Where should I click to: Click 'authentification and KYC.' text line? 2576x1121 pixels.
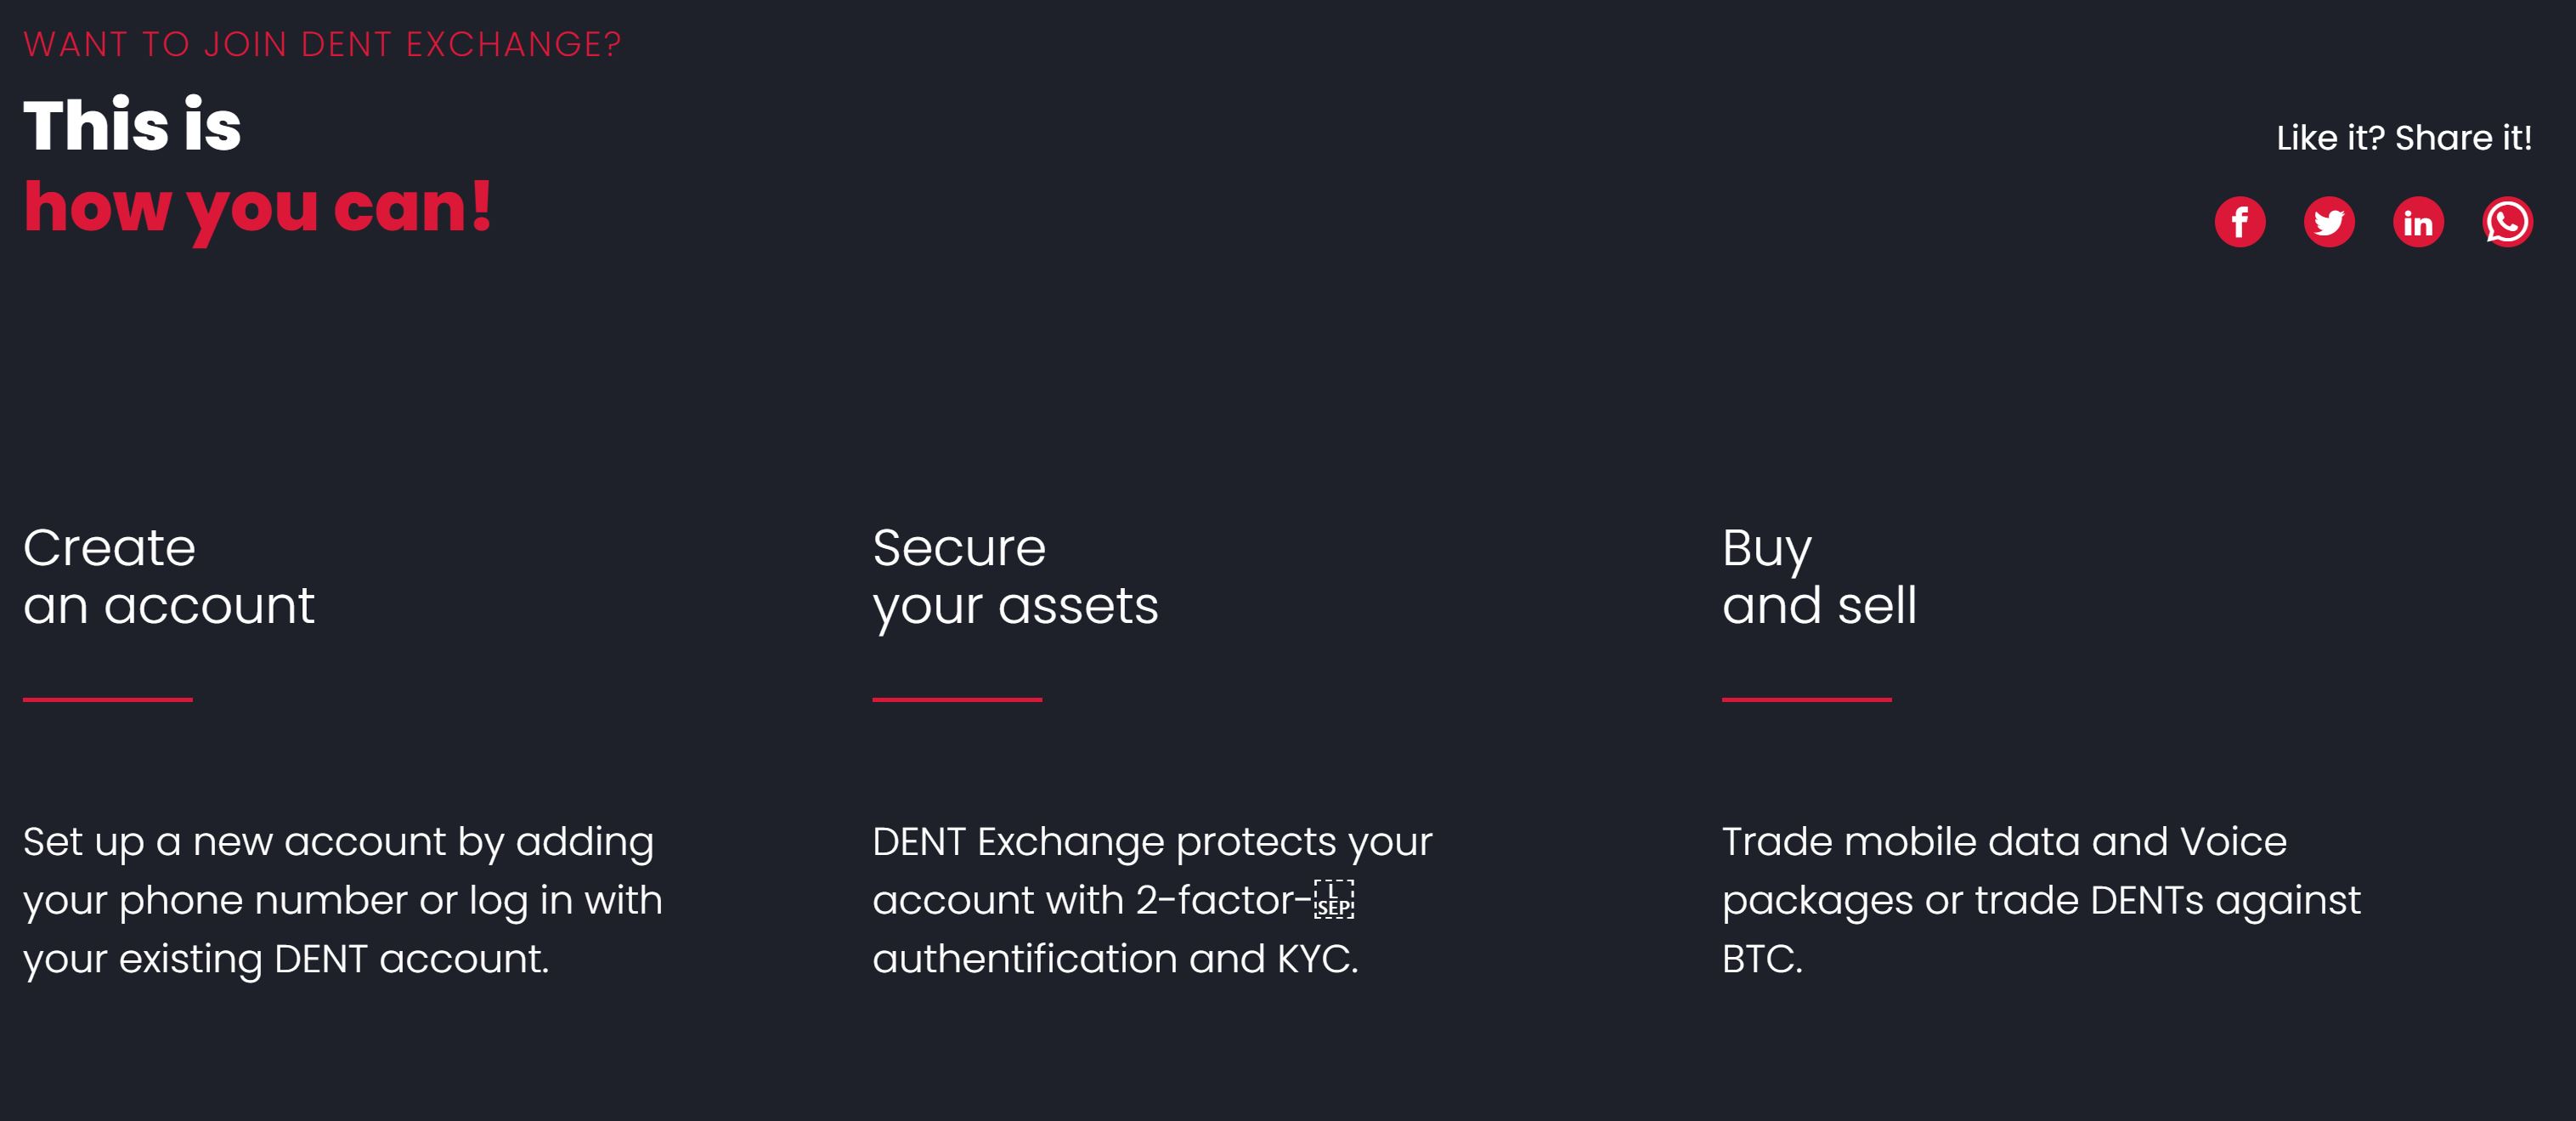click(1114, 959)
